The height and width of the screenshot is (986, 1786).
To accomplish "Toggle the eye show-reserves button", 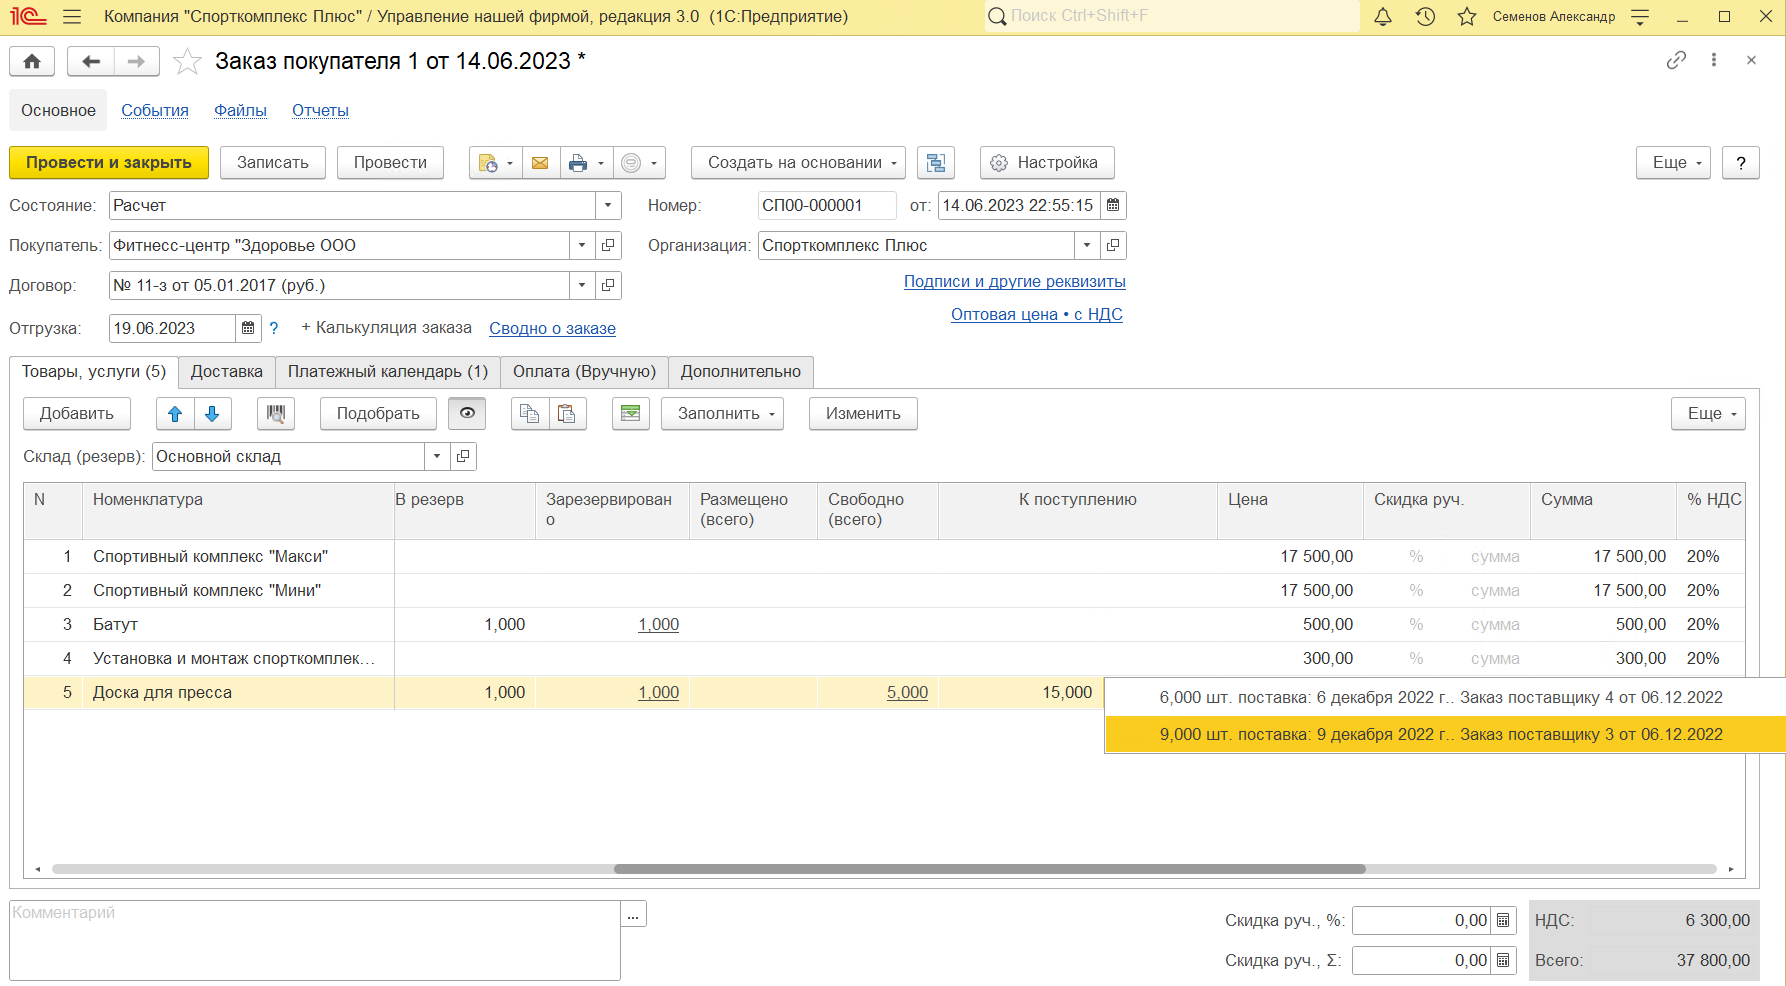I will (x=467, y=414).
